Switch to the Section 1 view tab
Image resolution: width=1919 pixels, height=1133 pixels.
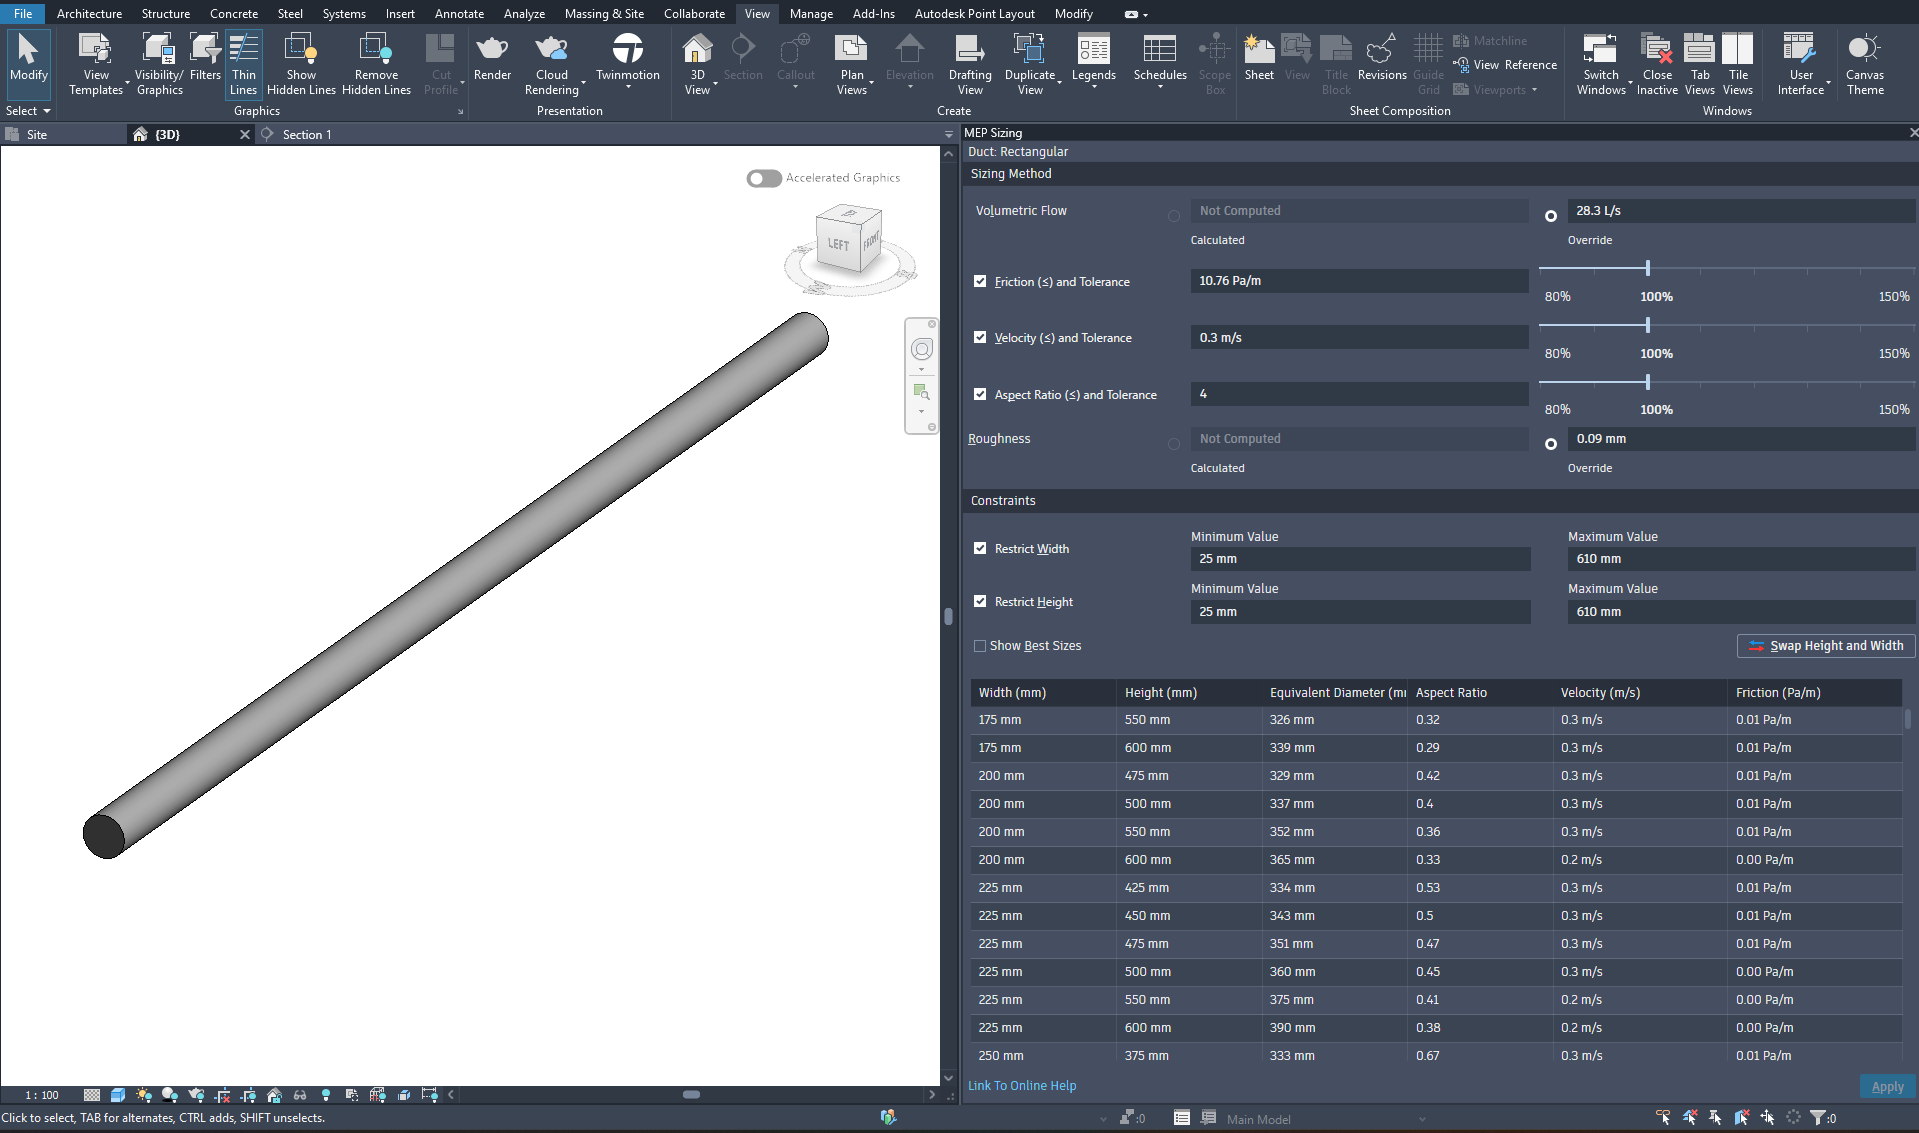click(307, 134)
